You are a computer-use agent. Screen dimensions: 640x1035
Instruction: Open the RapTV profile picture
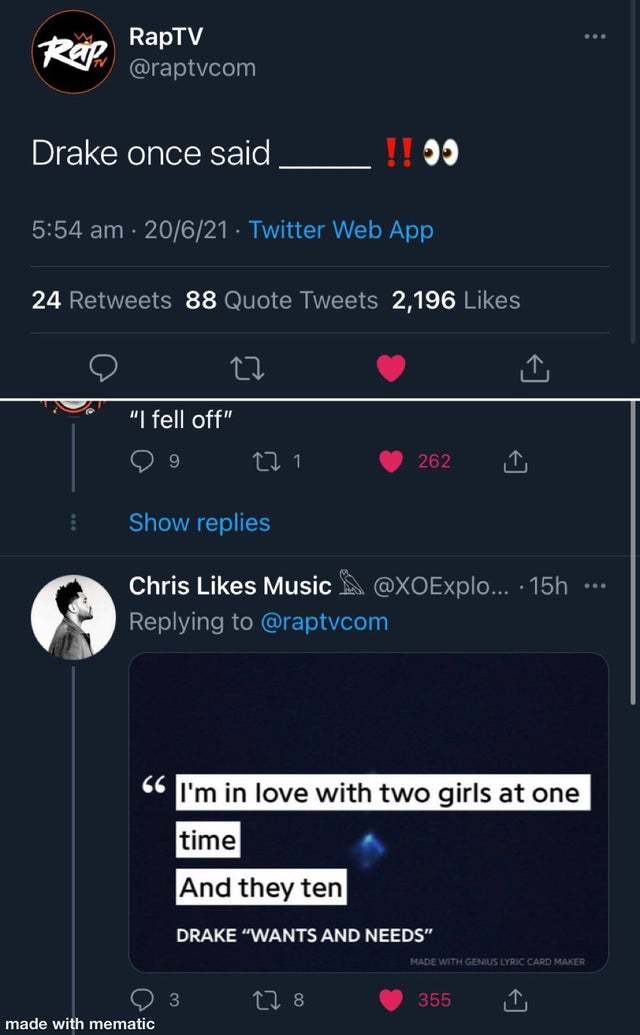[73, 52]
